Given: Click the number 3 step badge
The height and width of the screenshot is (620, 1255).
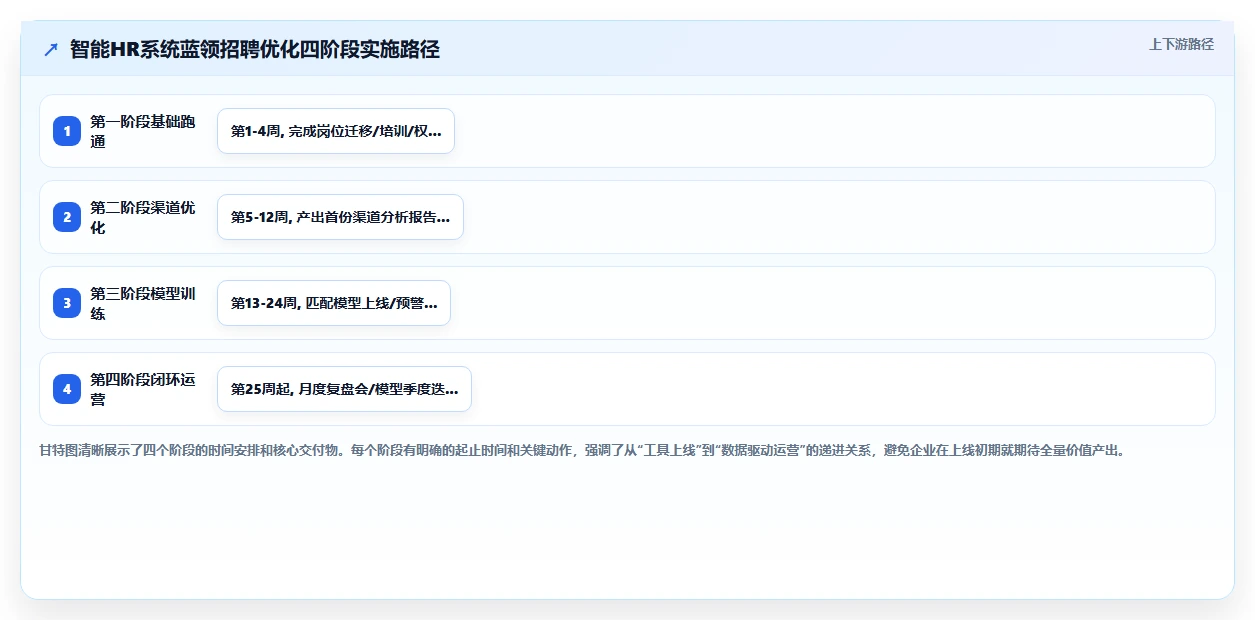Looking at the screenshot, I should (67, 303).
